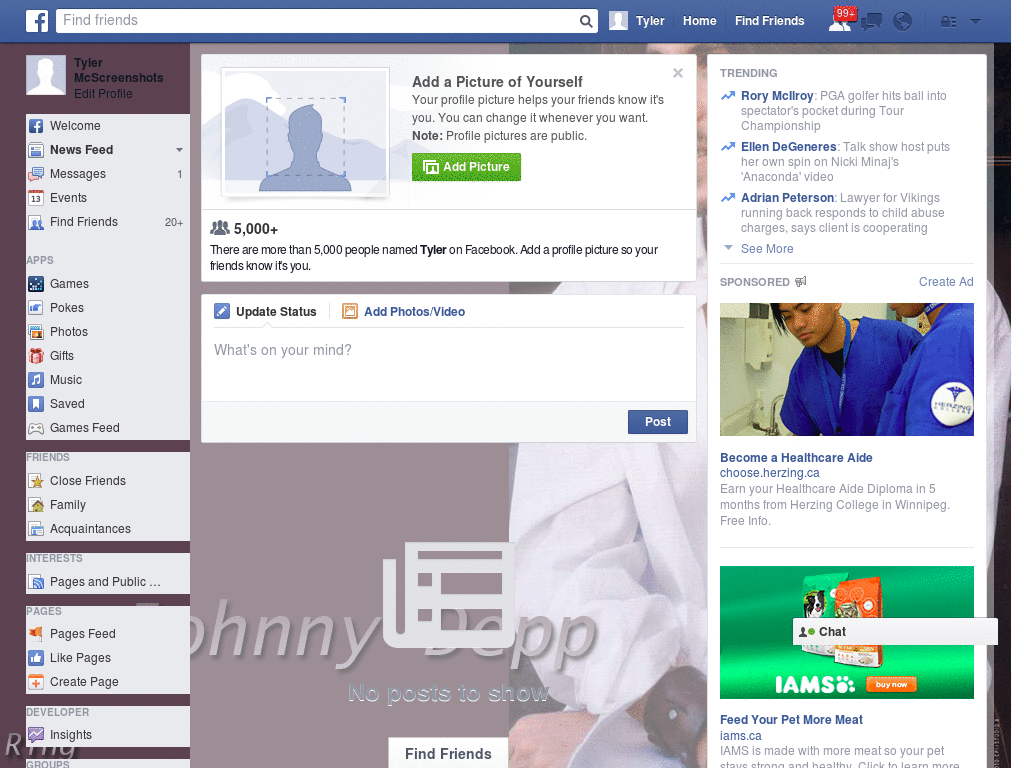Image resolution: width=1024 pixels, height=768 pixels.
Task: Open the Close Friends star icon
Action: click(36, 481)
